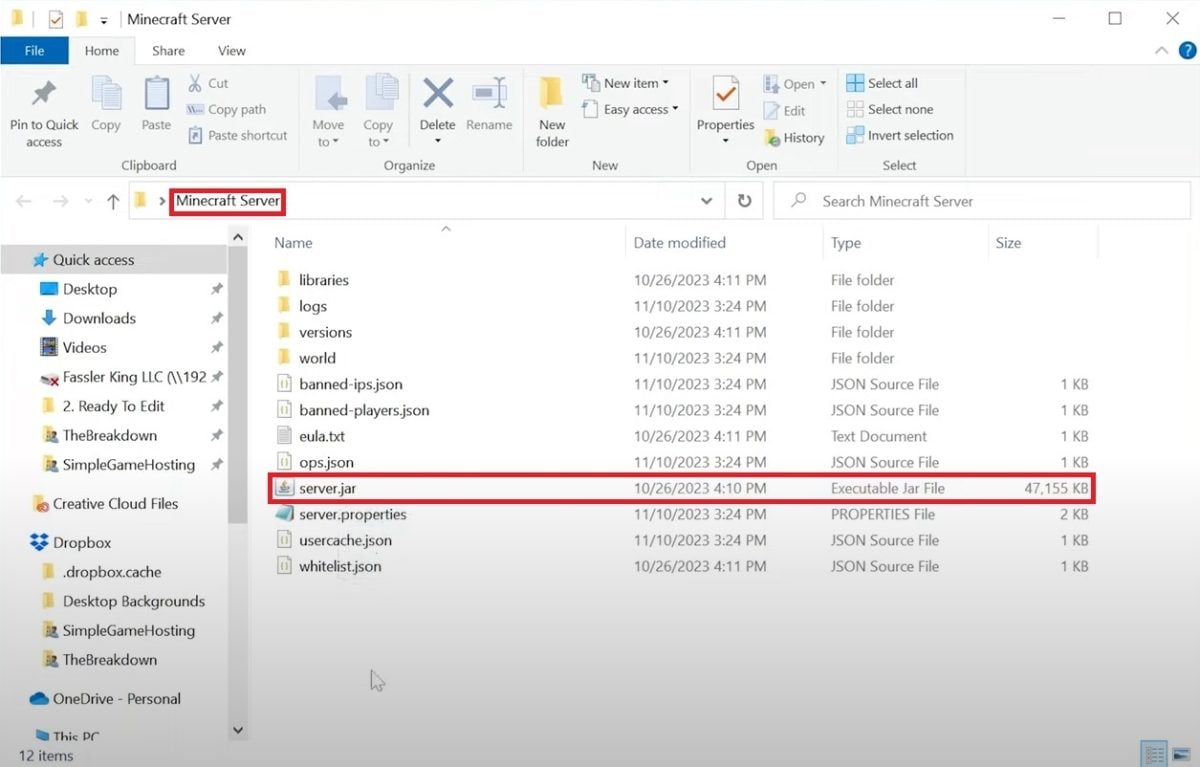This screenshot has width=1200, height=767.
Task: Select the server.jar file
Action: click(328, 488)
